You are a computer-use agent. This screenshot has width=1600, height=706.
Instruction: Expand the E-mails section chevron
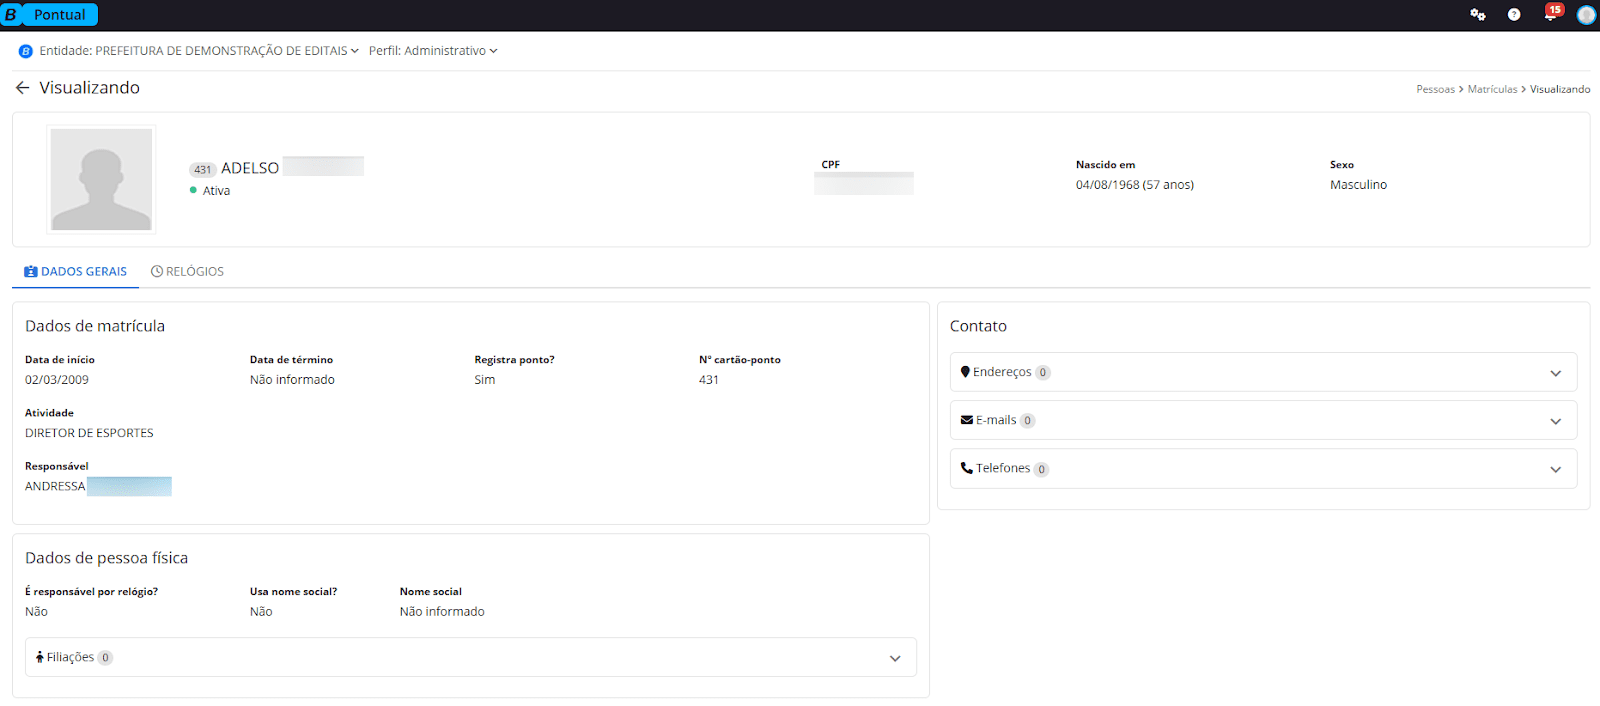(x=1555, y=421)
